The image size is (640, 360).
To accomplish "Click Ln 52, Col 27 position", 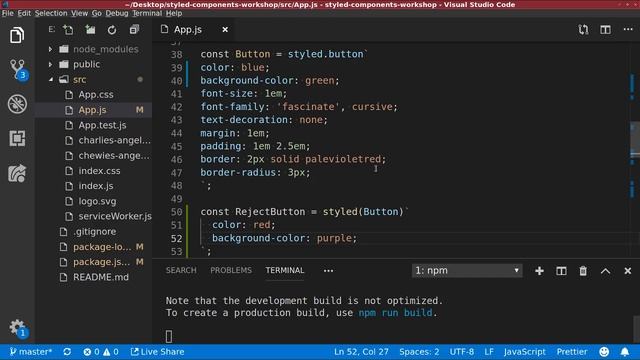I will point(361,351).
